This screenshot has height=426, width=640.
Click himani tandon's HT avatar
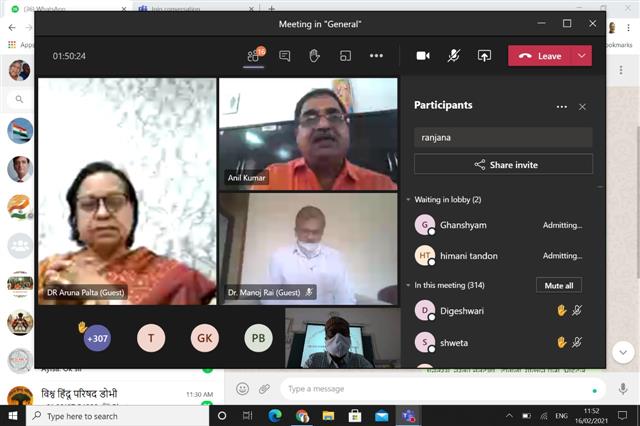(x=425, y=255)
